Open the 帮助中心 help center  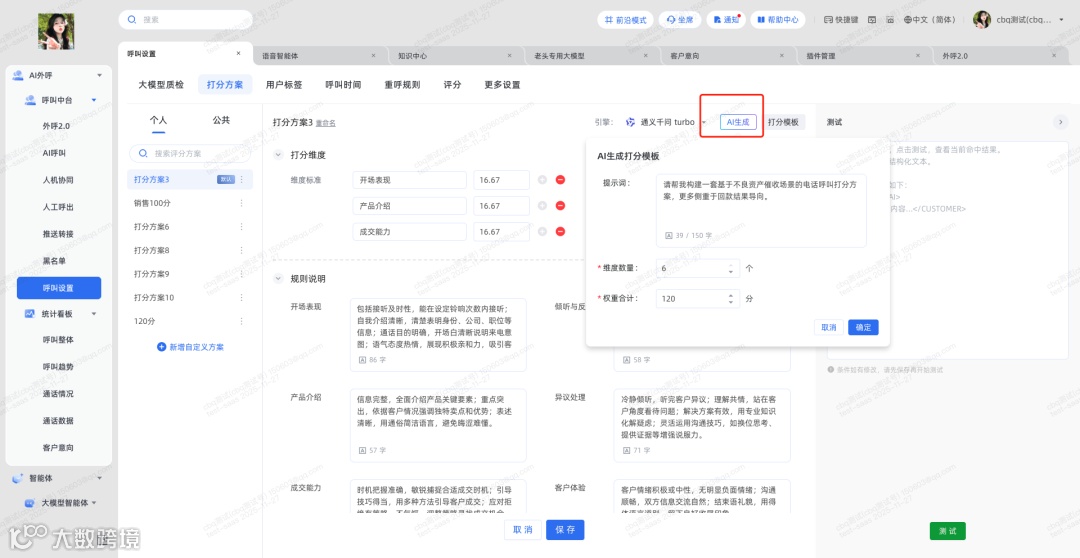(778, 20)
